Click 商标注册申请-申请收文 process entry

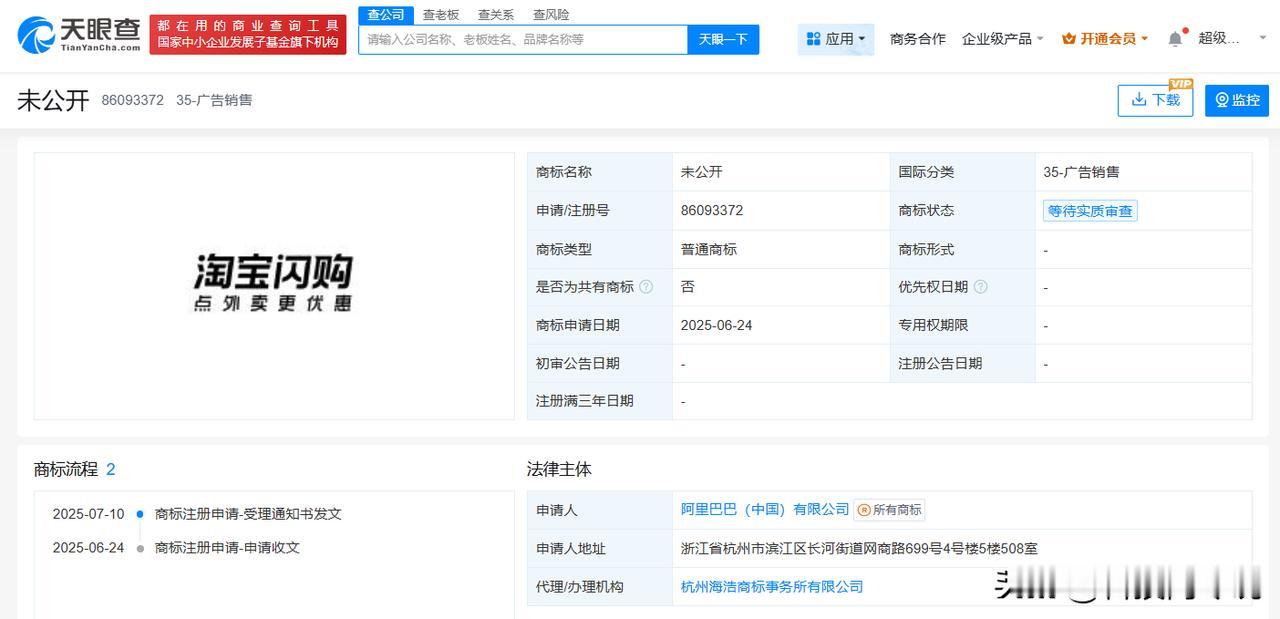pos(227,548)
